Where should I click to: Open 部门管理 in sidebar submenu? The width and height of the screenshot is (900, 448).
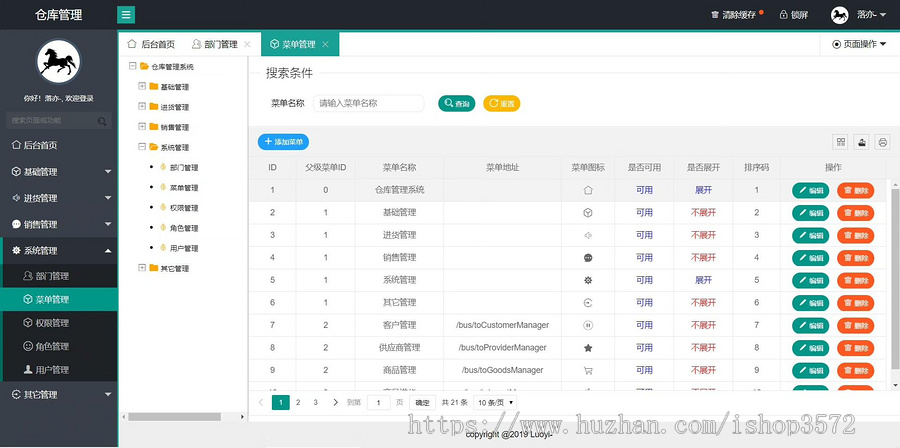click(x=59, y=276)
